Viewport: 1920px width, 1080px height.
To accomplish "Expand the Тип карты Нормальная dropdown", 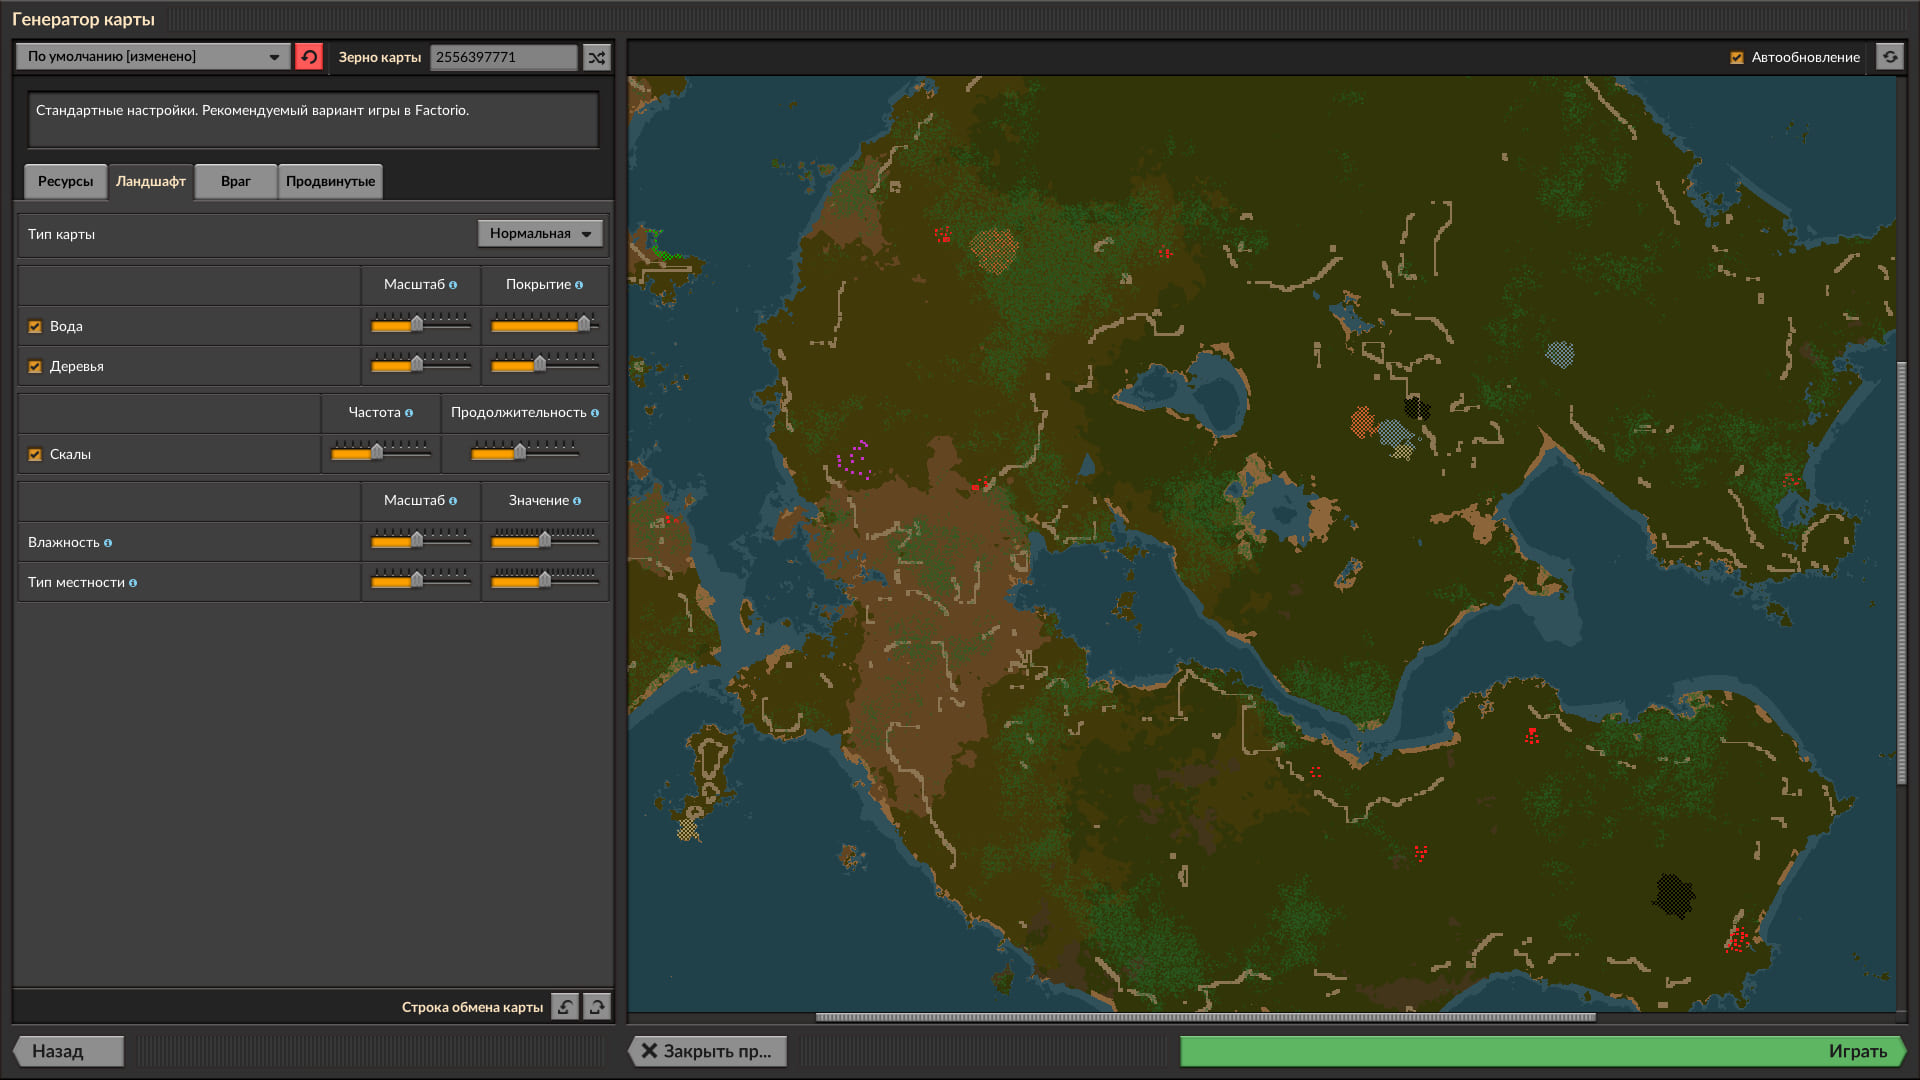I will (x=540, y=234).
